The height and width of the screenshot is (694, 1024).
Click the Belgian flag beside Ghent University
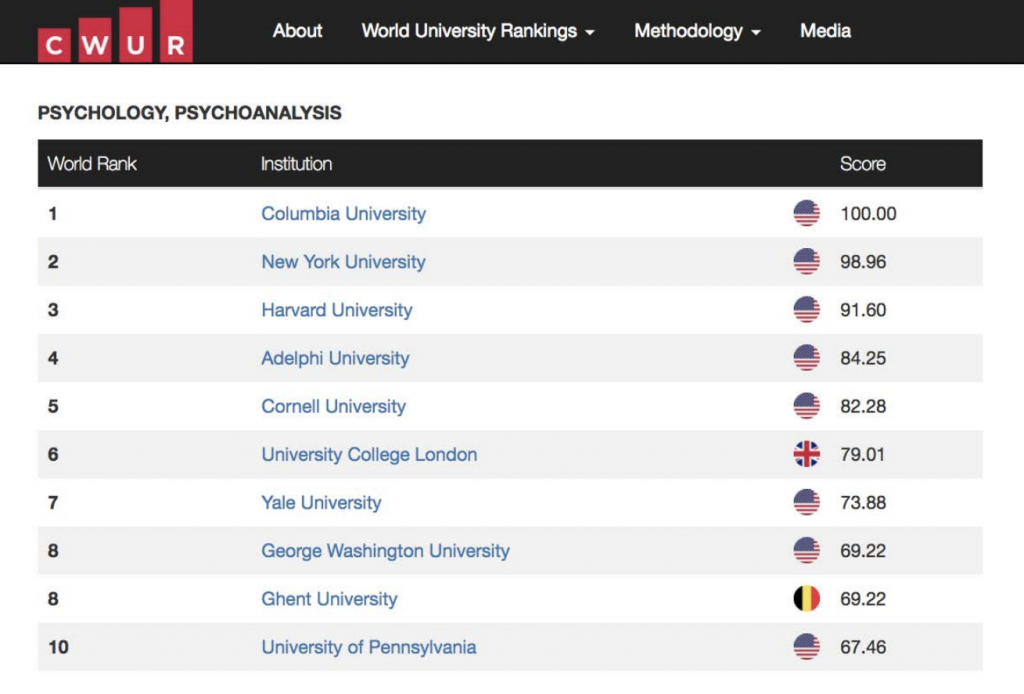coord(807,599)
